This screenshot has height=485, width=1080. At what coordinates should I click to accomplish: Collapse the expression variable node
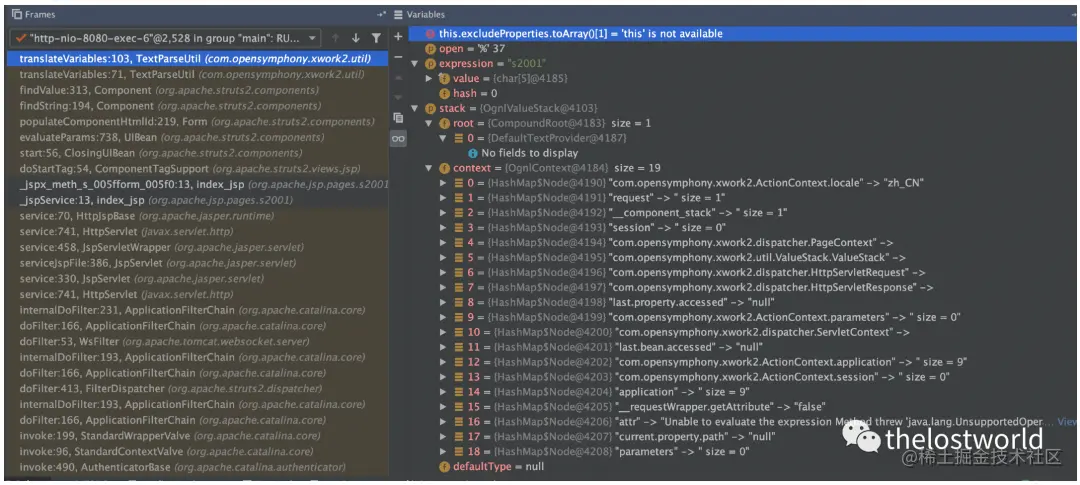(415, 63)
